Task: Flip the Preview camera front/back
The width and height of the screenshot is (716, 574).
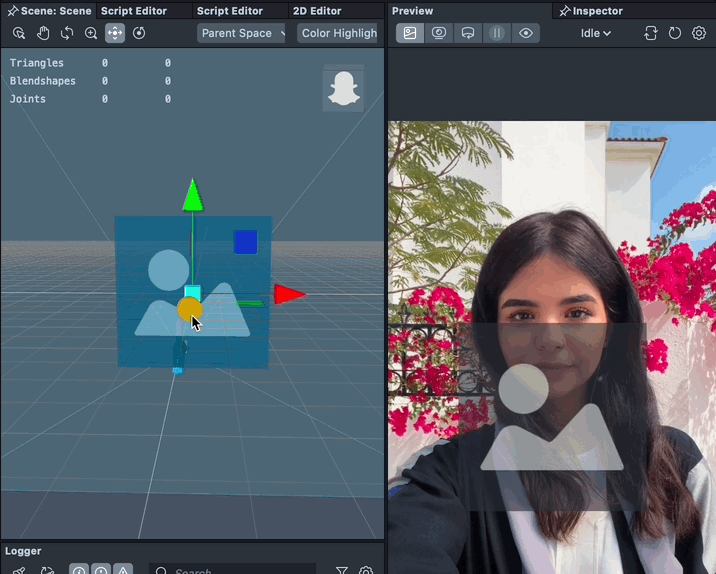Action: [x=651, y=33]
